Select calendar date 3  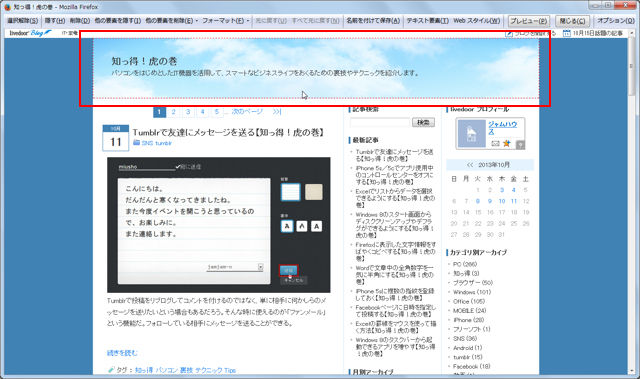pyautogui.click(x=502, y=190)
